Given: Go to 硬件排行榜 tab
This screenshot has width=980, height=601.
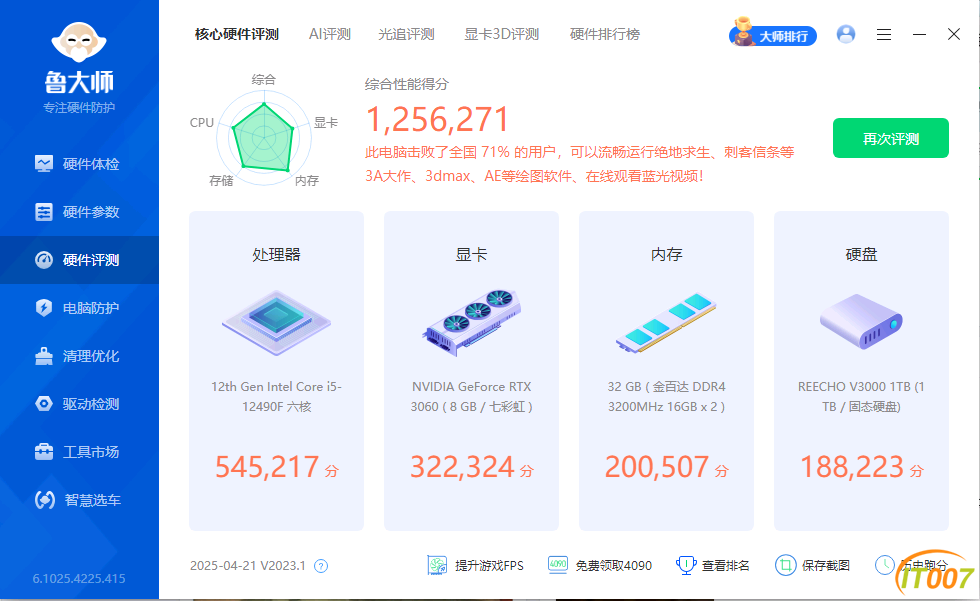Looking at the screenshot, I should point(605,34).
